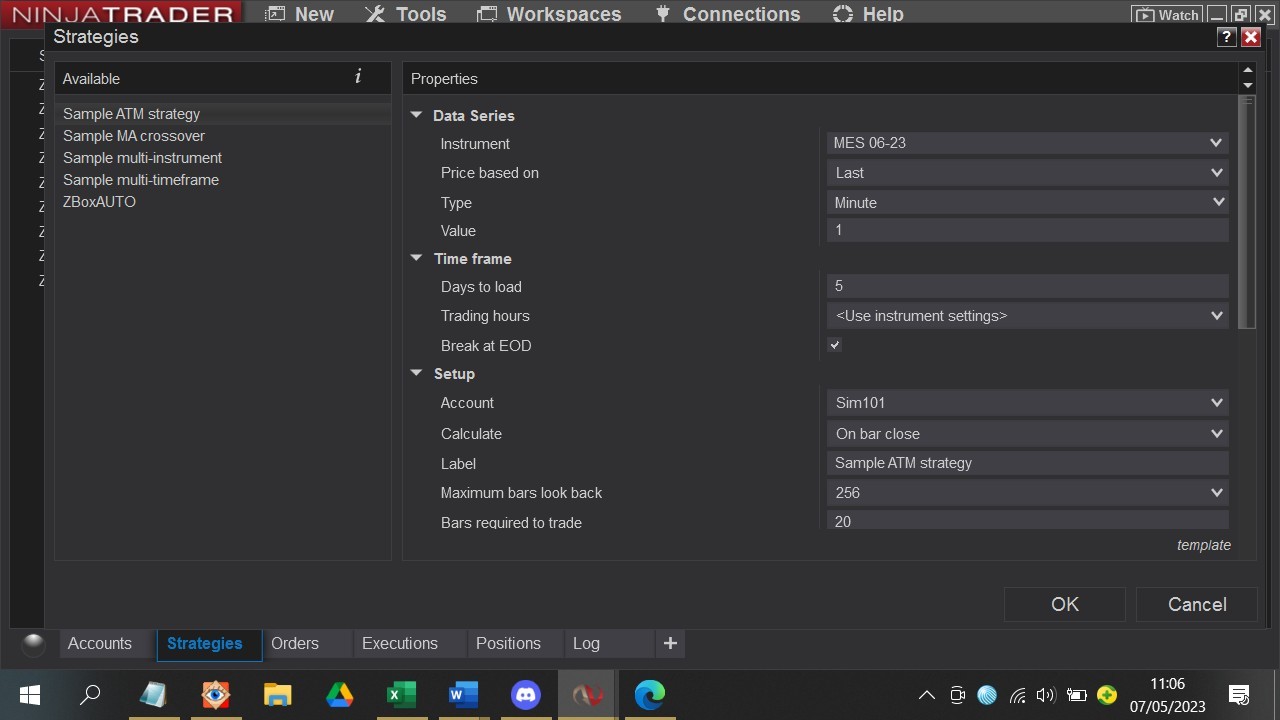The image size is (1280, 720).
Task: Click the connection status indicator beside the Accounts tab
Action: click(33, 644)
